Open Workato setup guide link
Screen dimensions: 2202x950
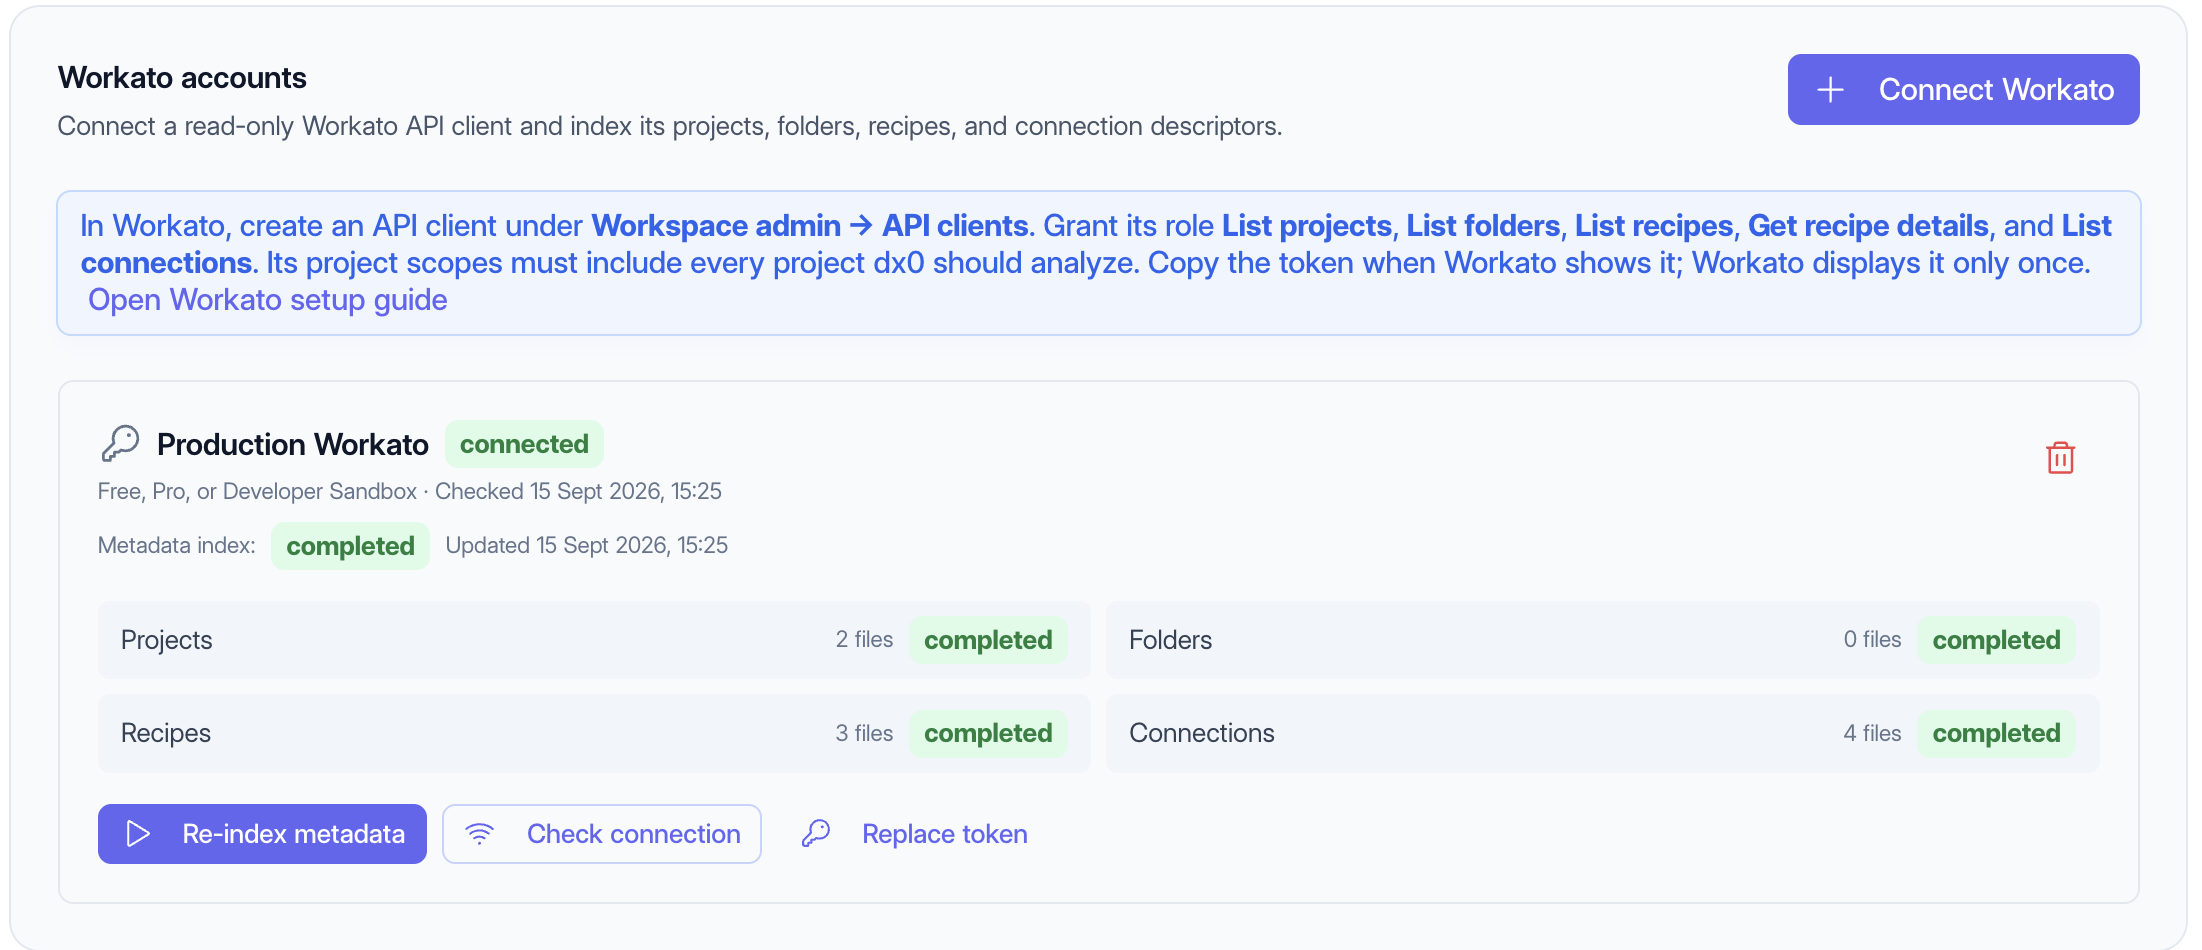(267, 300)
